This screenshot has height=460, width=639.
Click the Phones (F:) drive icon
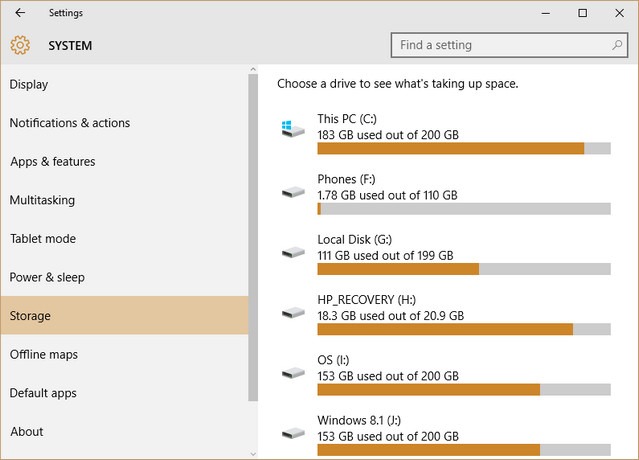pos(293,192)
